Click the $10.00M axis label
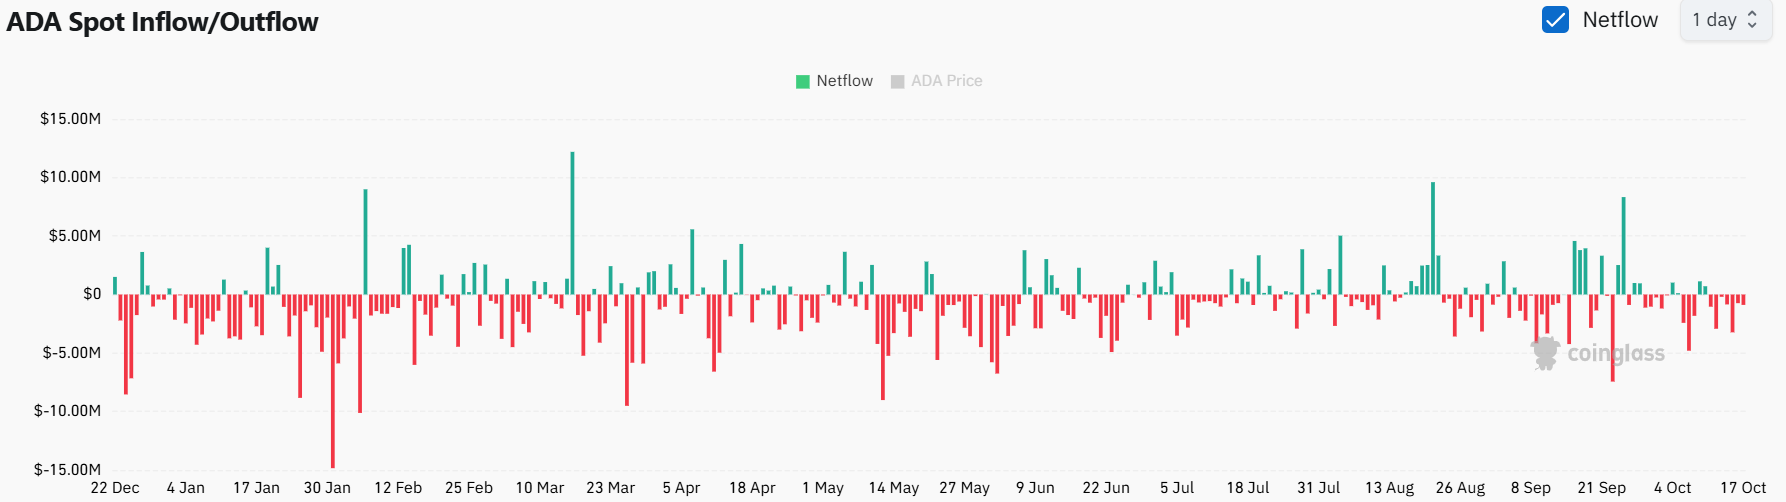The image size is (1786, 502). tap(70, 177)
